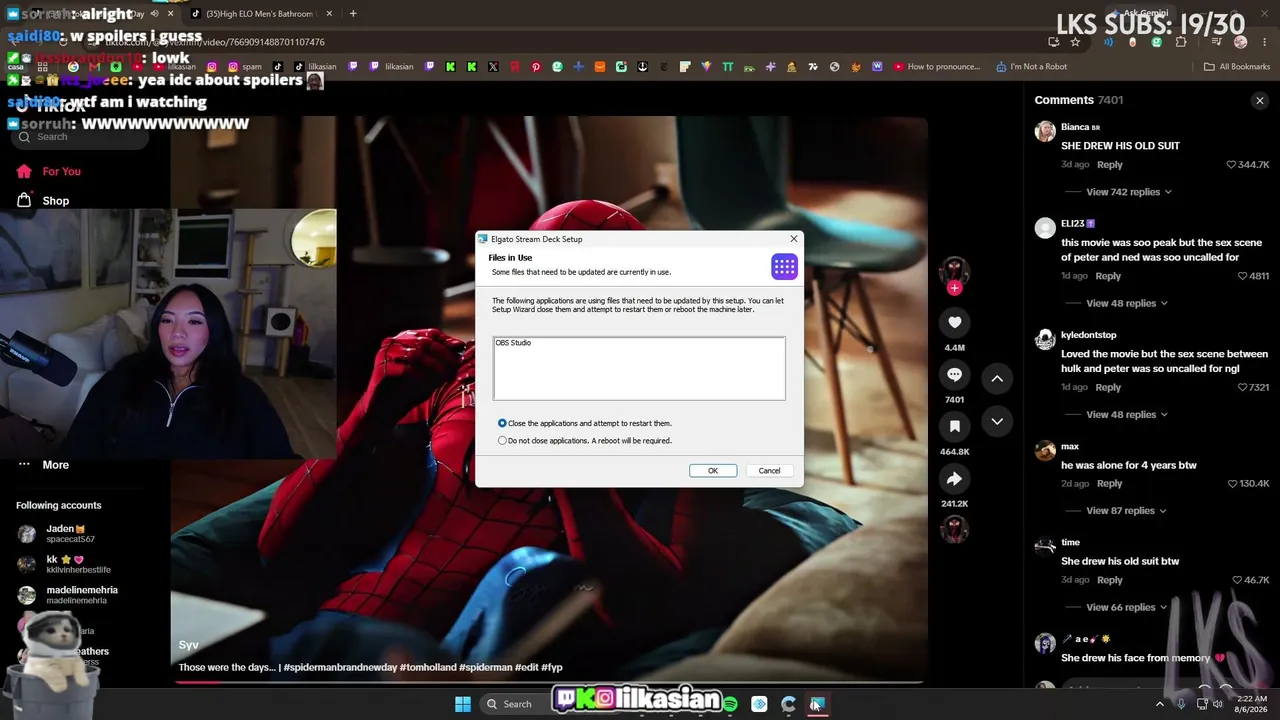Screen dimensions: 1280x720
Task: Open the volume control in system tray
Action: [x=1217, y=704]
